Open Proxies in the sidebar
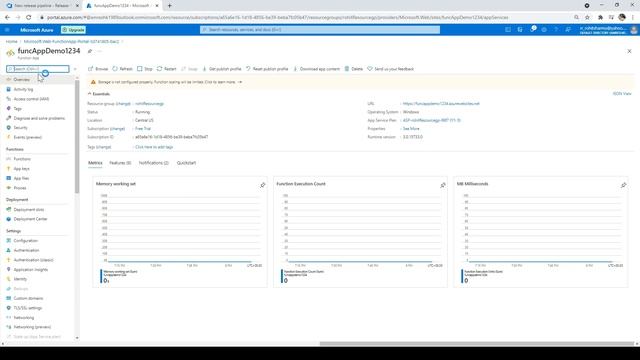This screenshot has width=640, height=360. (x=20, y=188)
